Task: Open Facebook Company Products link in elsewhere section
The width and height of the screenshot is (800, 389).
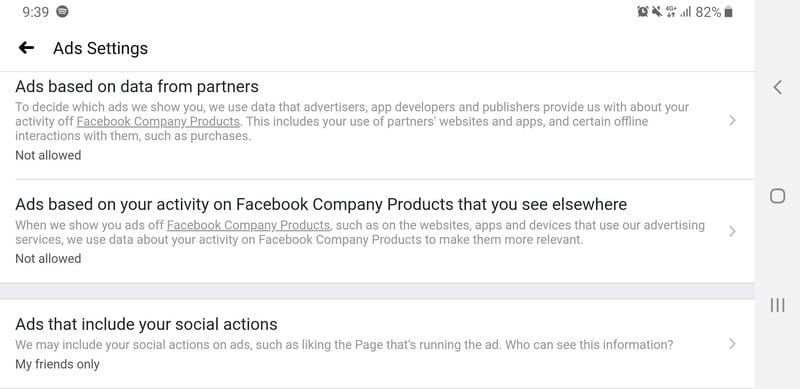Action: click(x=248, y=225)
